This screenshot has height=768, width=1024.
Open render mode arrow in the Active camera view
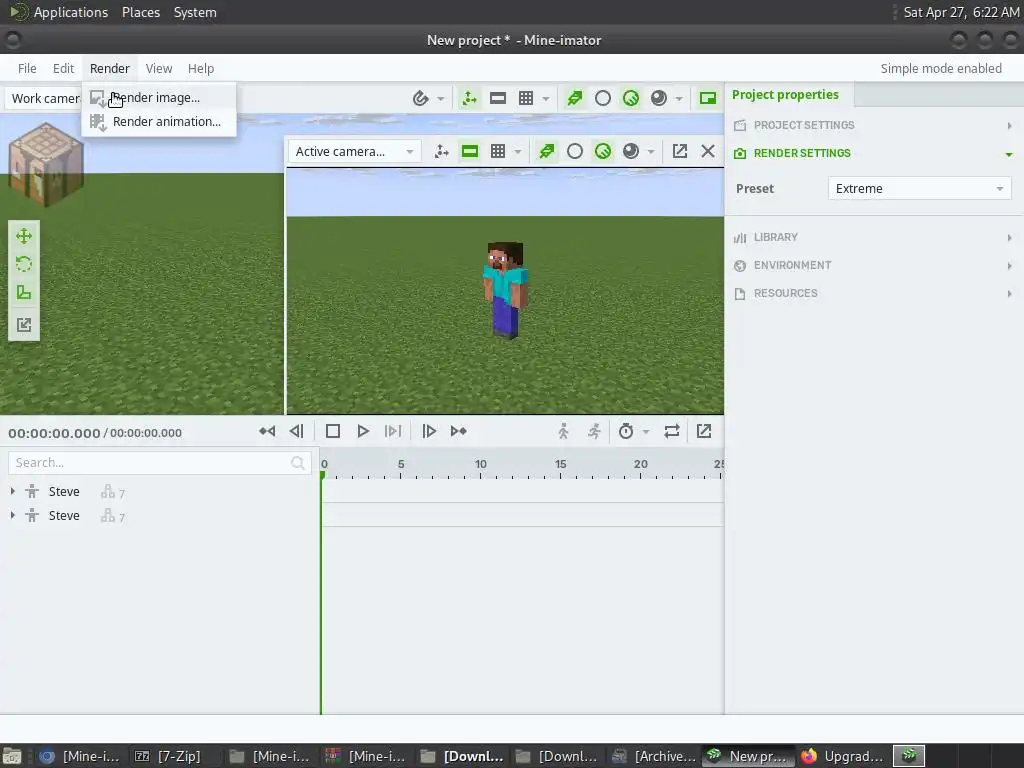coord(650,152)
